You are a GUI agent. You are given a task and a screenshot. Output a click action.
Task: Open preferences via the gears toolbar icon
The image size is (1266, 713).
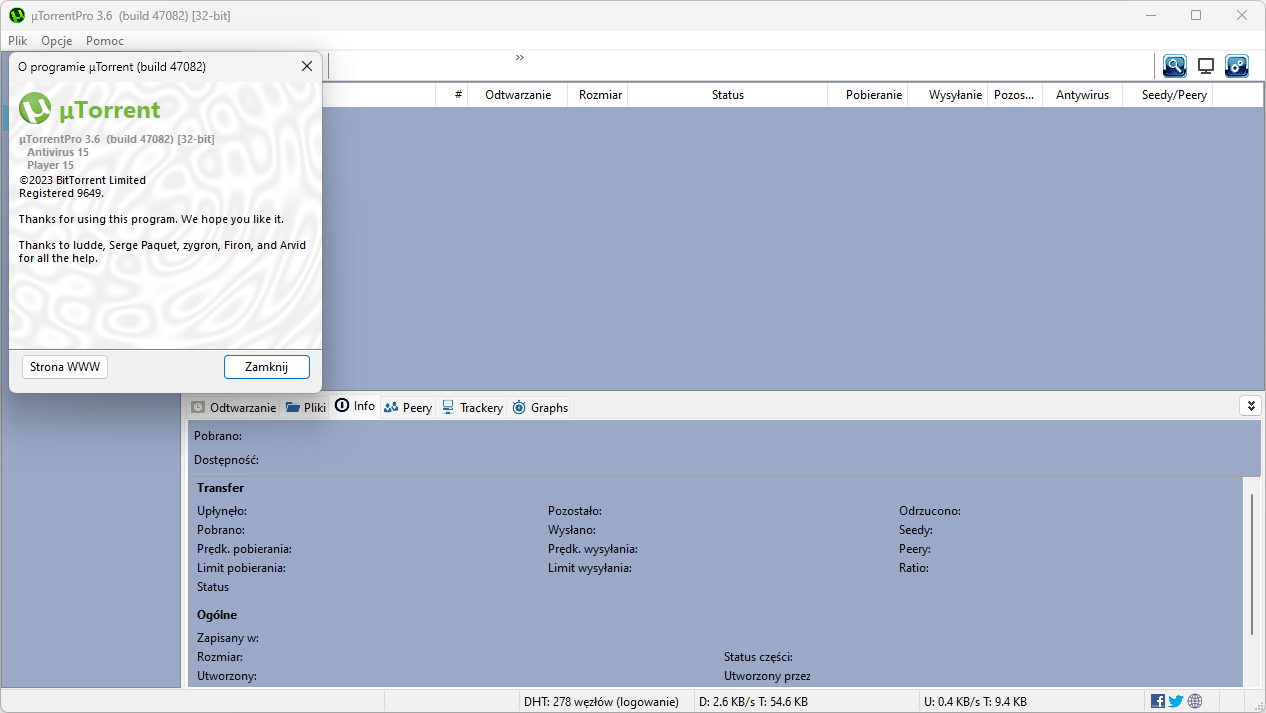pyautogui.click(x=1237, y=66)
